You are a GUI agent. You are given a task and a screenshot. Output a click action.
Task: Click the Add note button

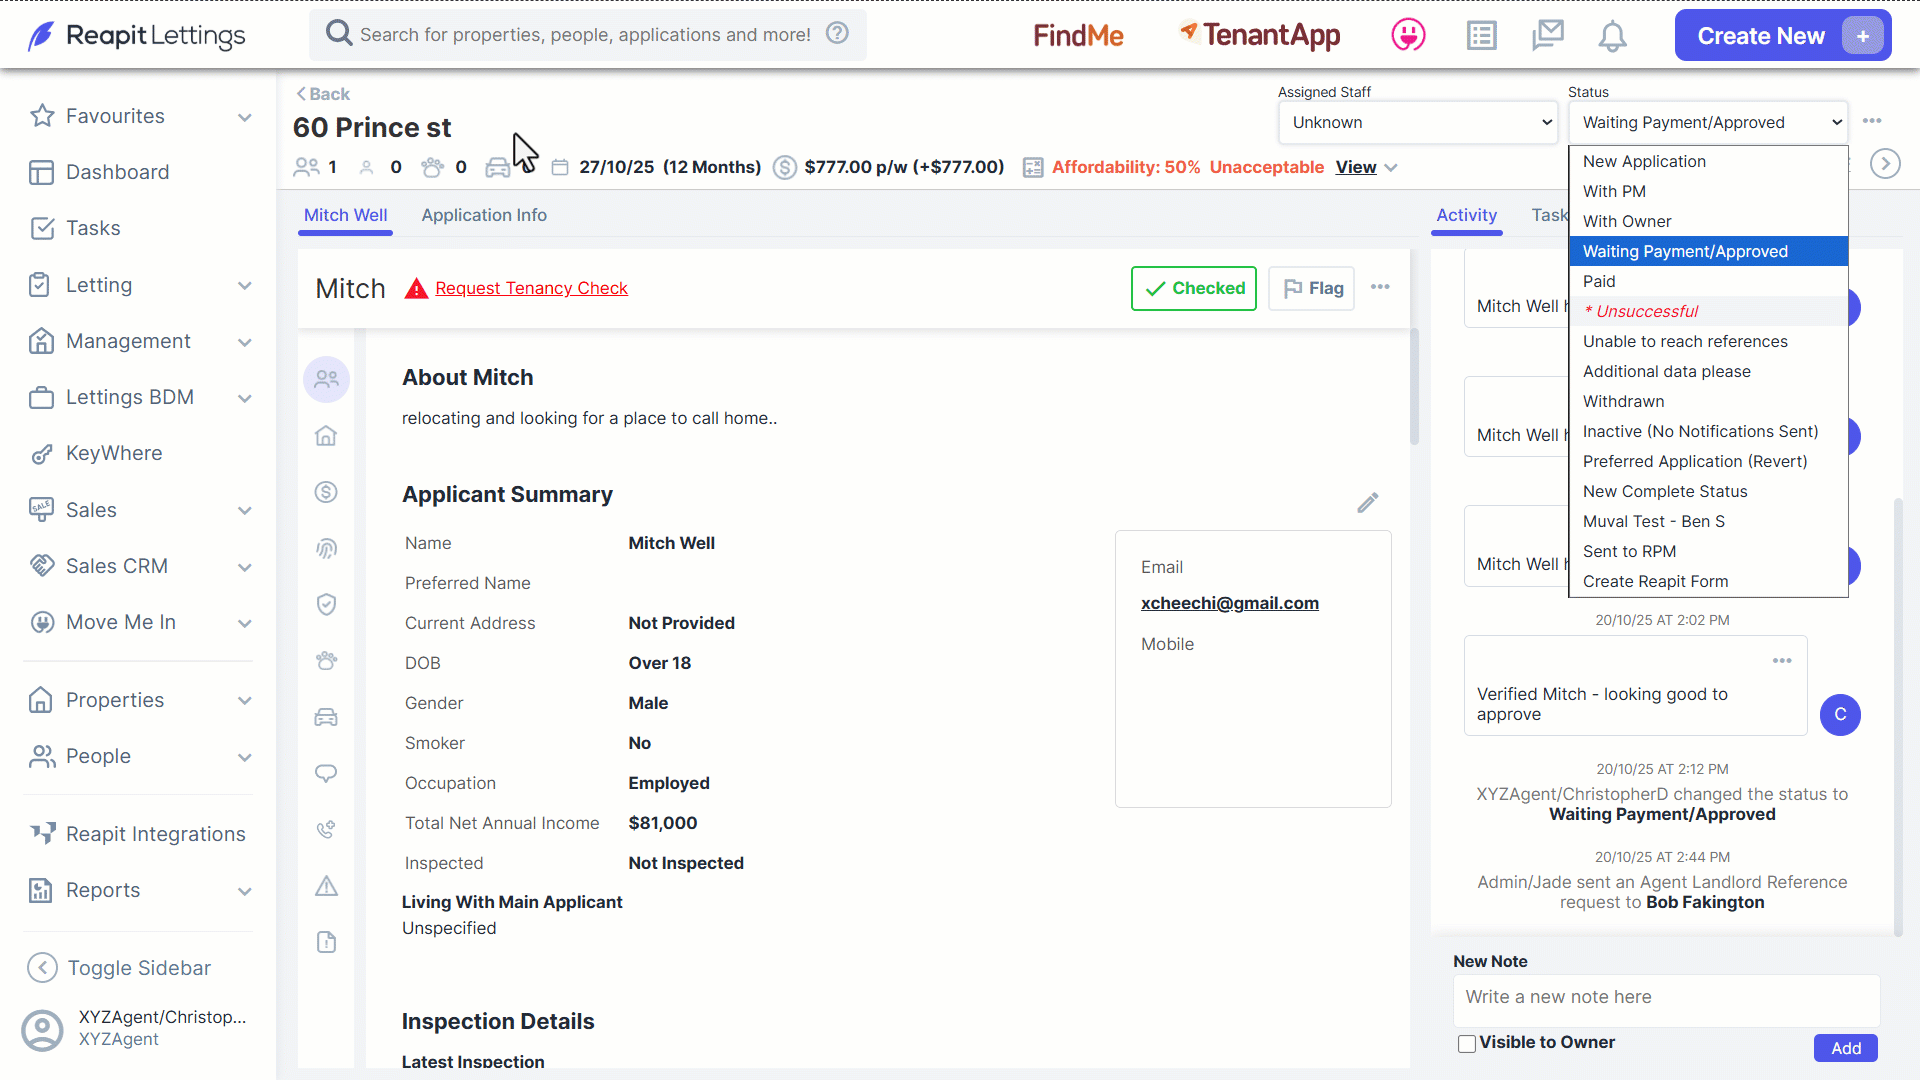(1846, 1048)
